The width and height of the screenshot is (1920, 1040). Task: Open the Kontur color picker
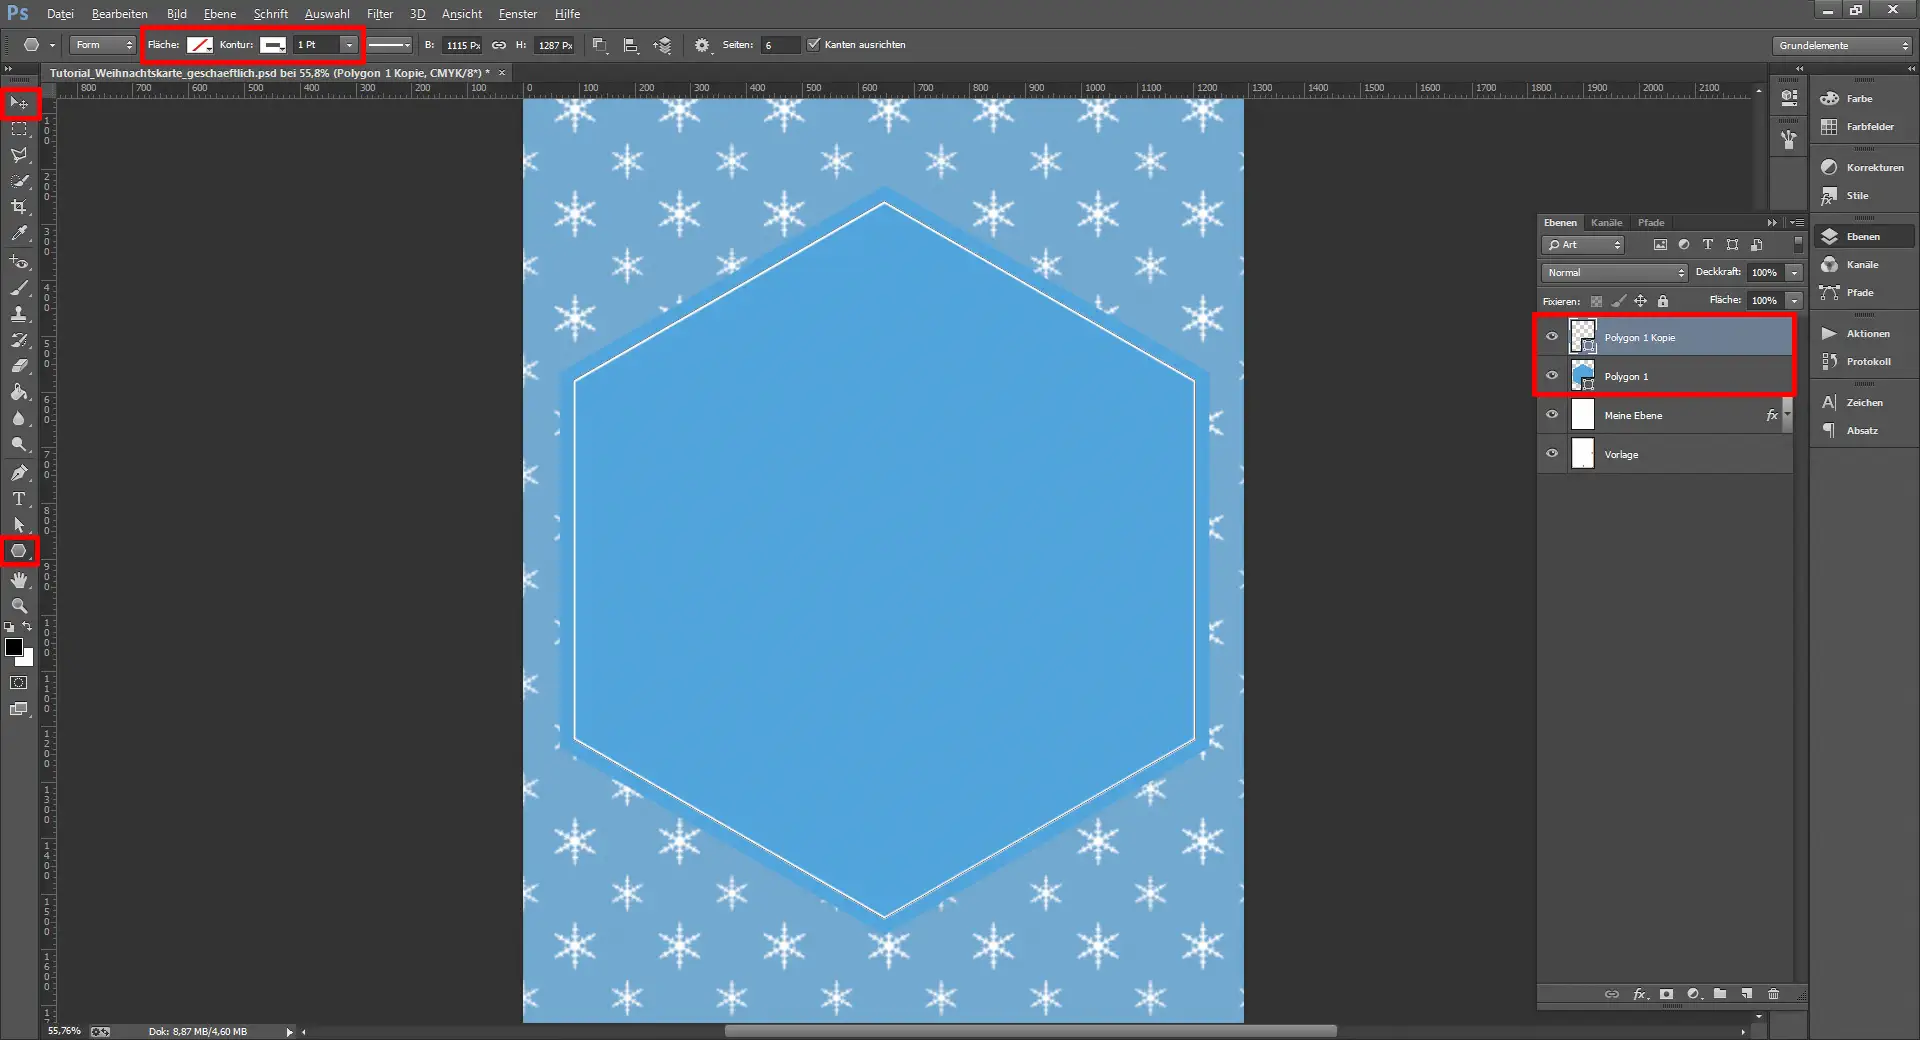[x=272, y=45]
